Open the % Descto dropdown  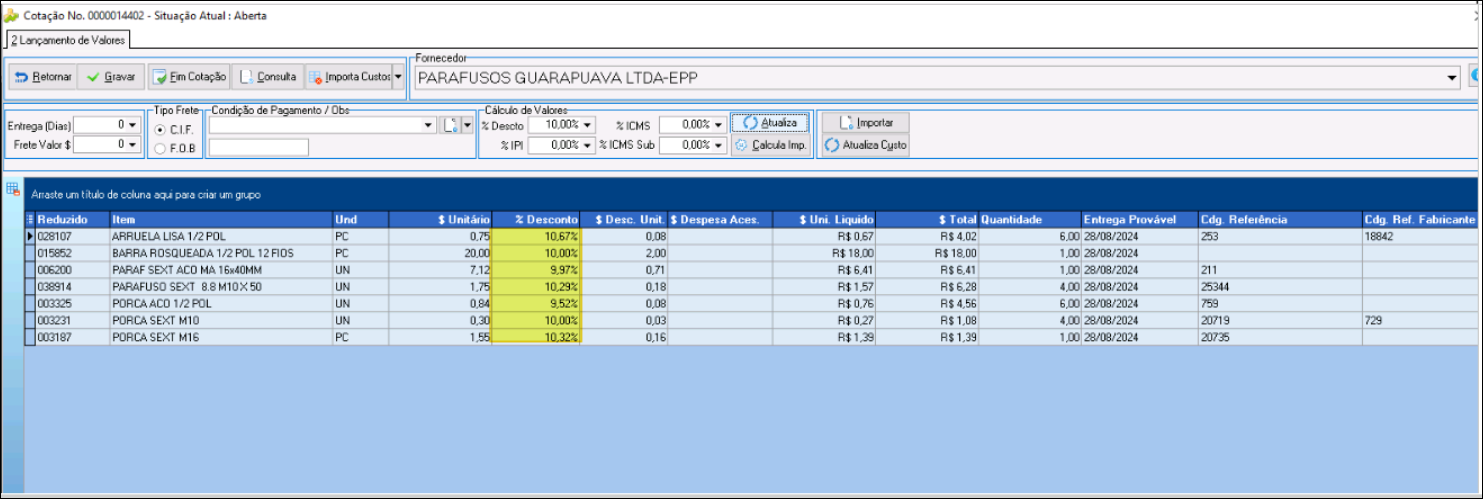(x=588, y=125)
